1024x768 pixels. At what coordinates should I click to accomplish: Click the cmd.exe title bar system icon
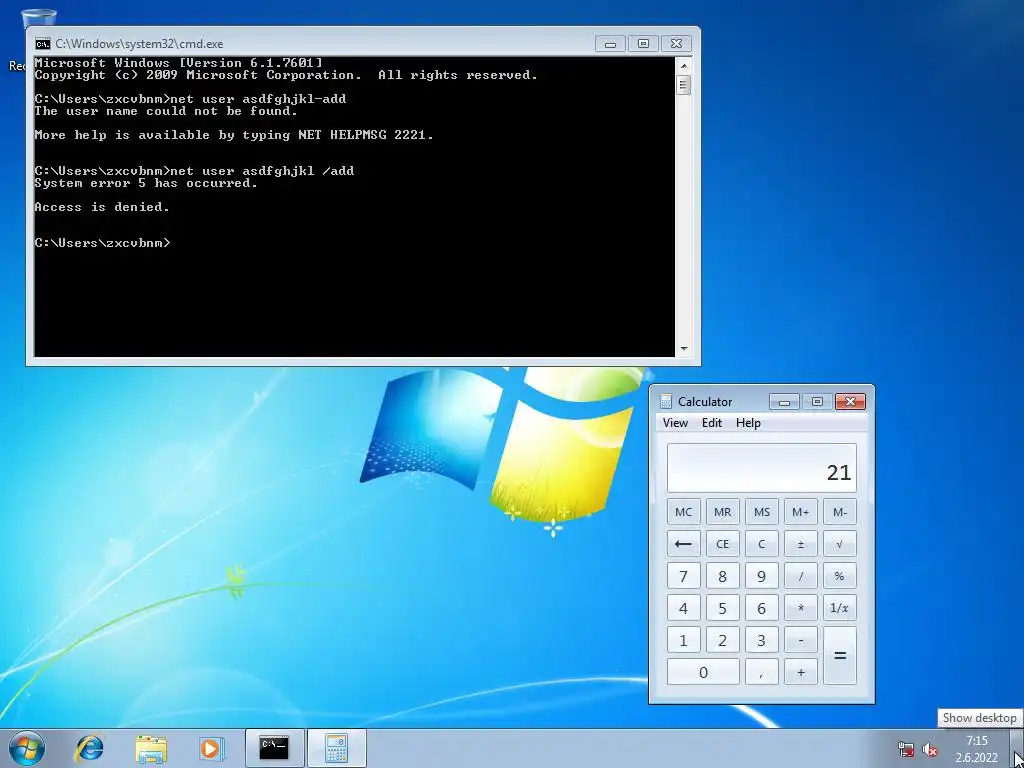click(42, 44)
